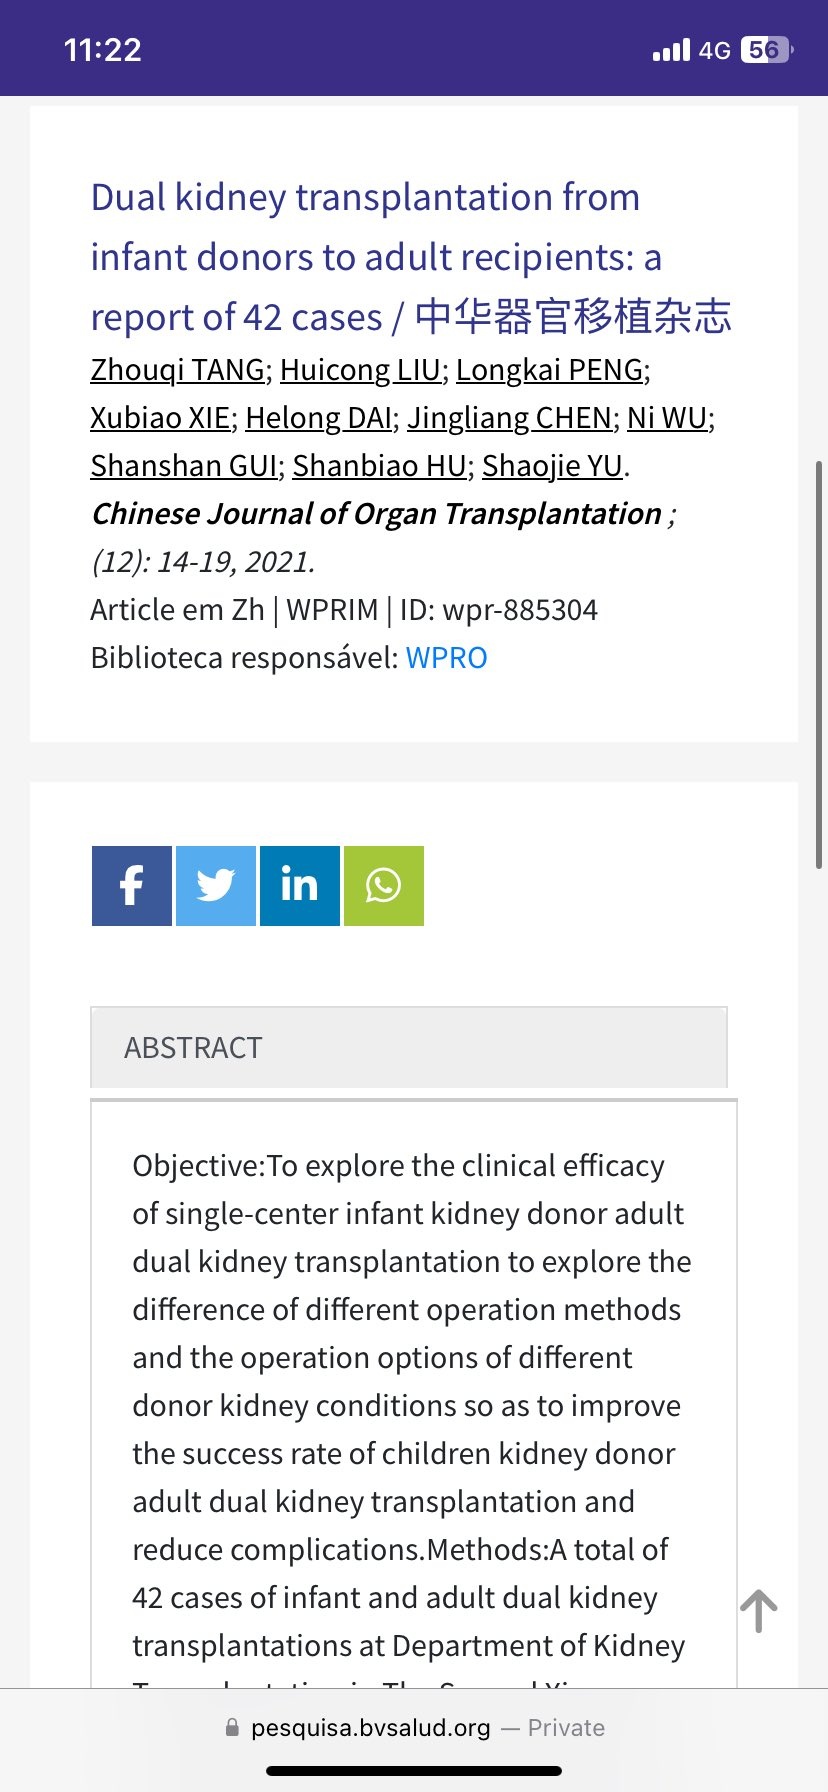
Task: Tap the cellular signal bars icon
Action: (x=671, y=50)
